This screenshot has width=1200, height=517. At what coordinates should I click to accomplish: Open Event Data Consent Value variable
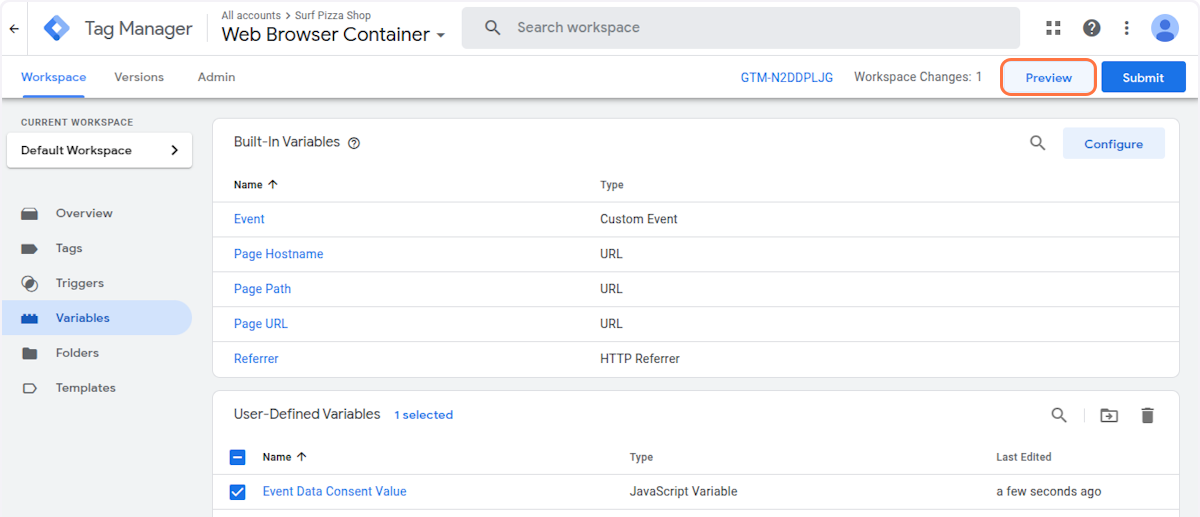point(334,492)
